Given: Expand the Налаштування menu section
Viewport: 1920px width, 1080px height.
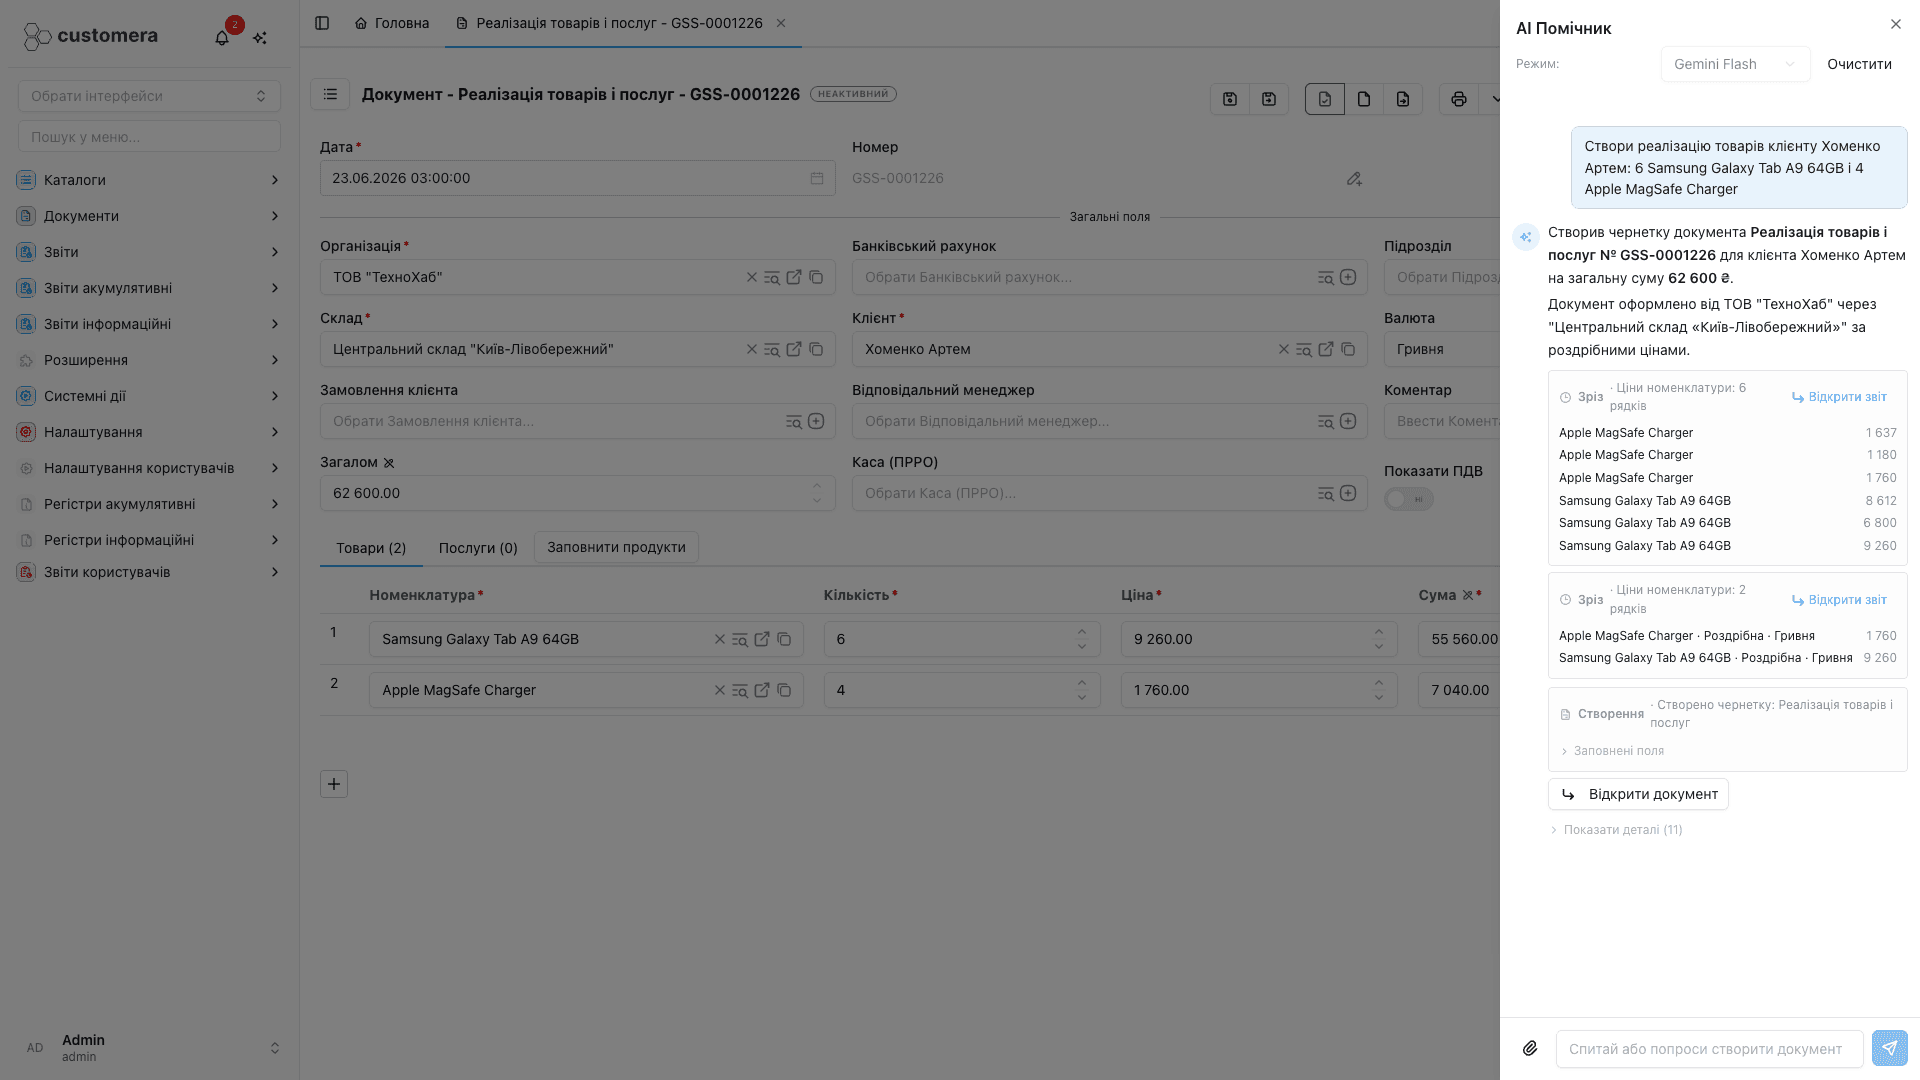Looking at the screenshot, I should tap(149, 432).
